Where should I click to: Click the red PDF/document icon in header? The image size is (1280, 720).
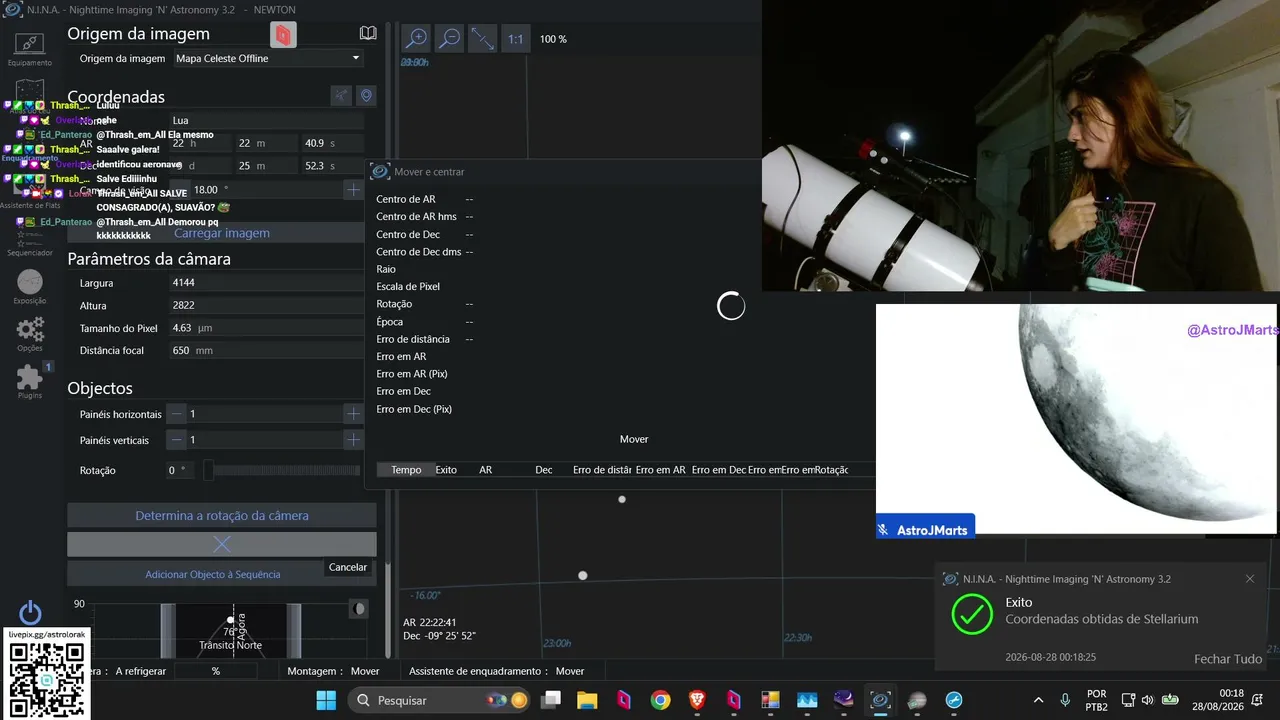pyautogui.click(x=284, y=35)
